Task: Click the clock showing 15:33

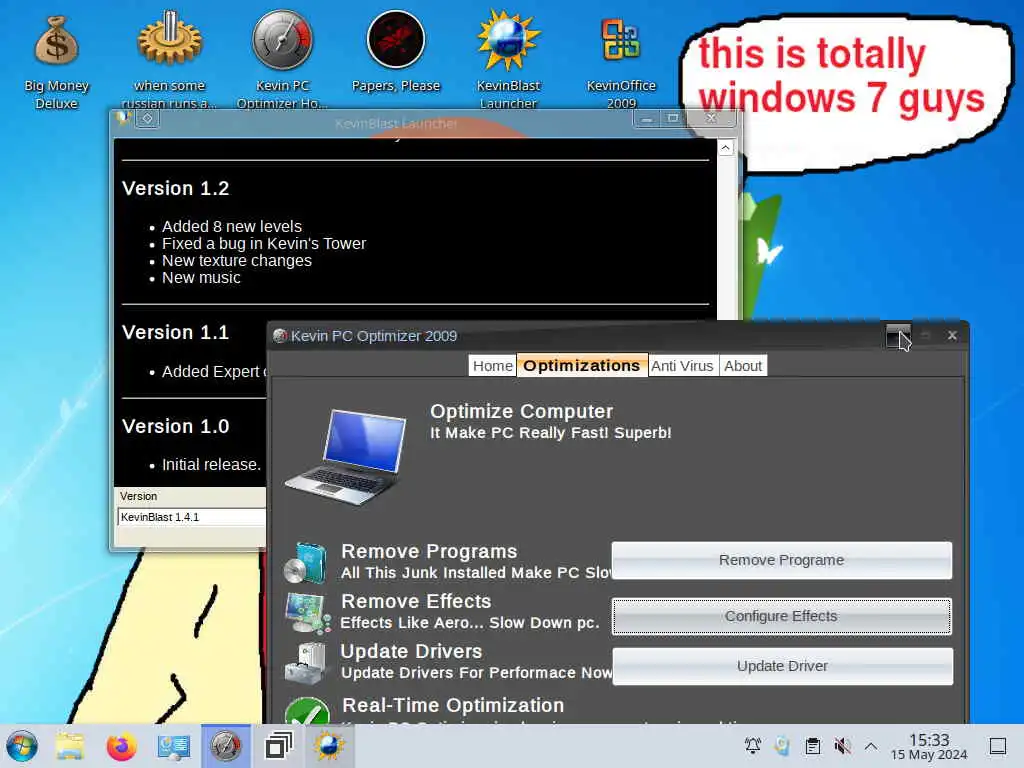Action: tap(929, 746)
